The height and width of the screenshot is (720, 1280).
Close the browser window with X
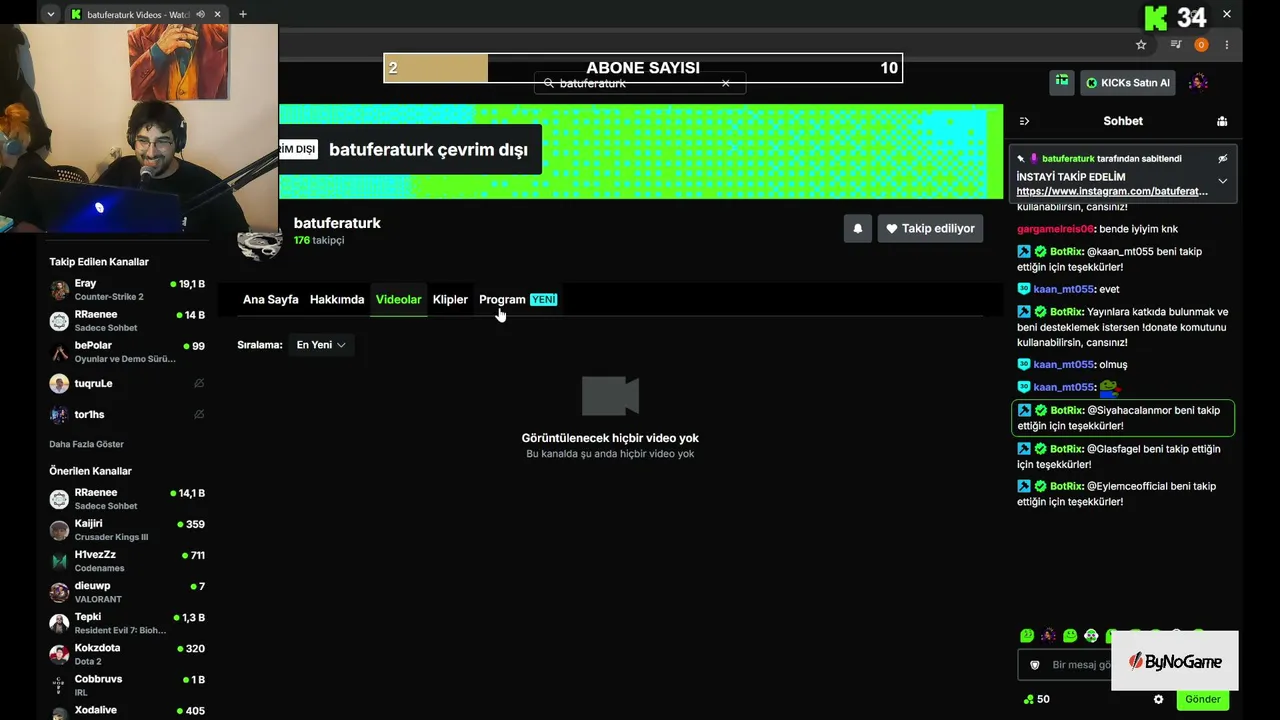pyautogui.click(x=1227, y=14)
